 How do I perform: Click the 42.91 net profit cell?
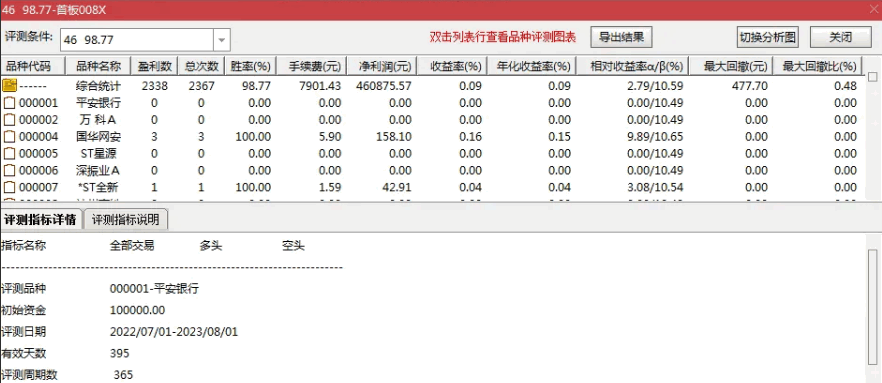pos(397,187)
